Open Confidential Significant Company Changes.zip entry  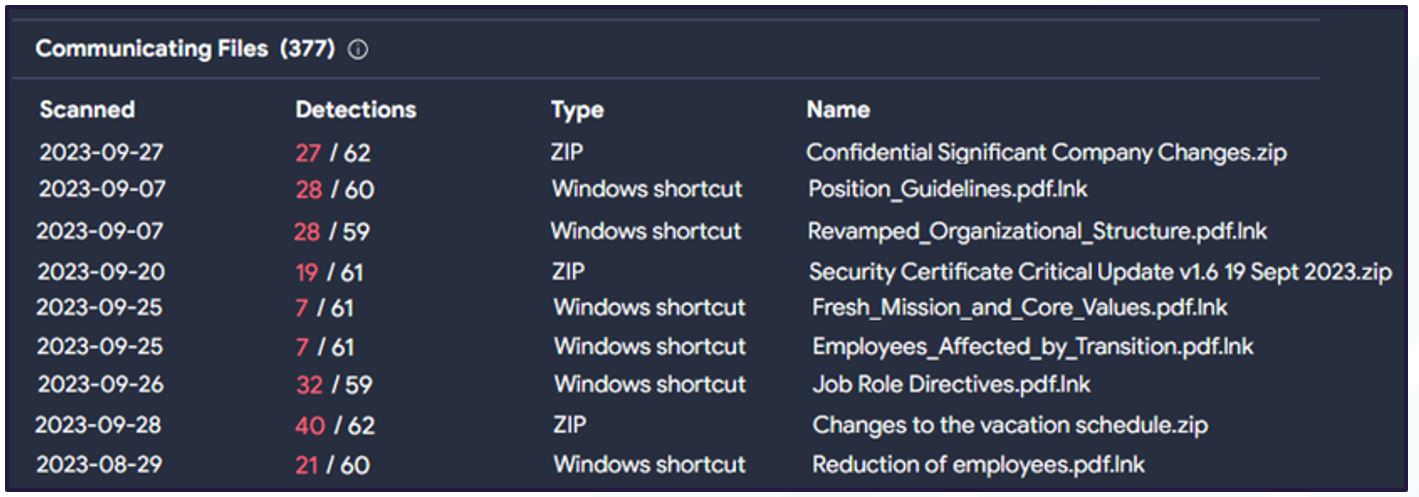tap(1046, 153)
